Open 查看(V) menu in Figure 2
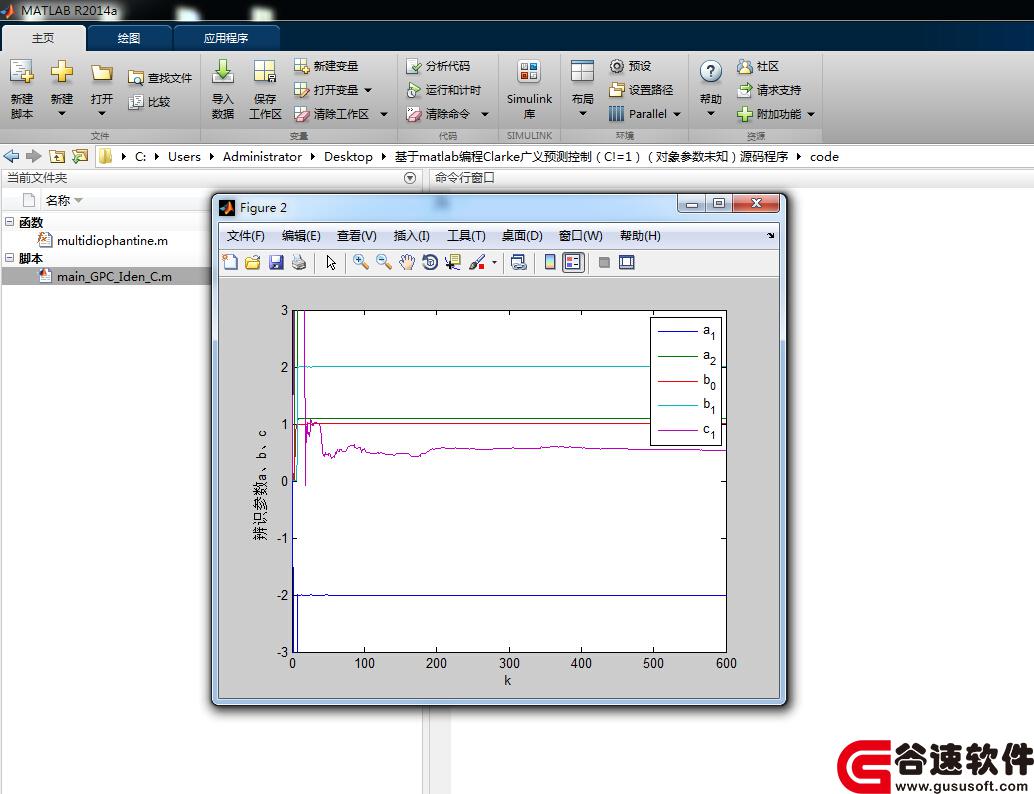This screenshot has height=794, width=1034. pos(356,235)
